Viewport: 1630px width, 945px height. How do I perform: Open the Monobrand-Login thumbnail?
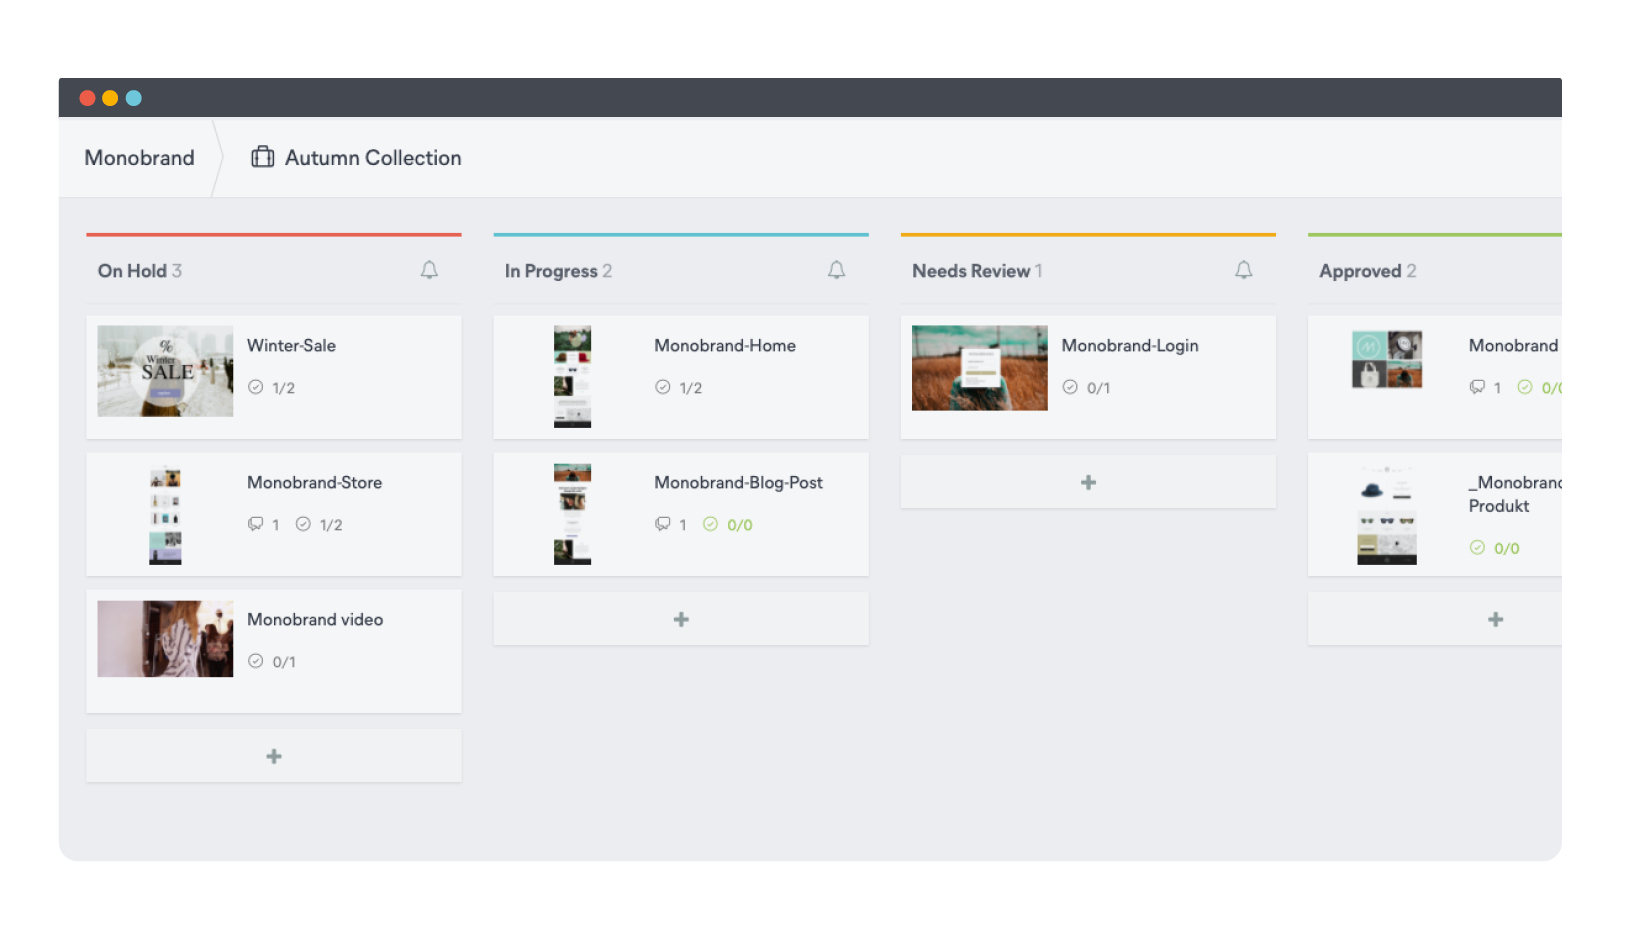tap(979, 368)
